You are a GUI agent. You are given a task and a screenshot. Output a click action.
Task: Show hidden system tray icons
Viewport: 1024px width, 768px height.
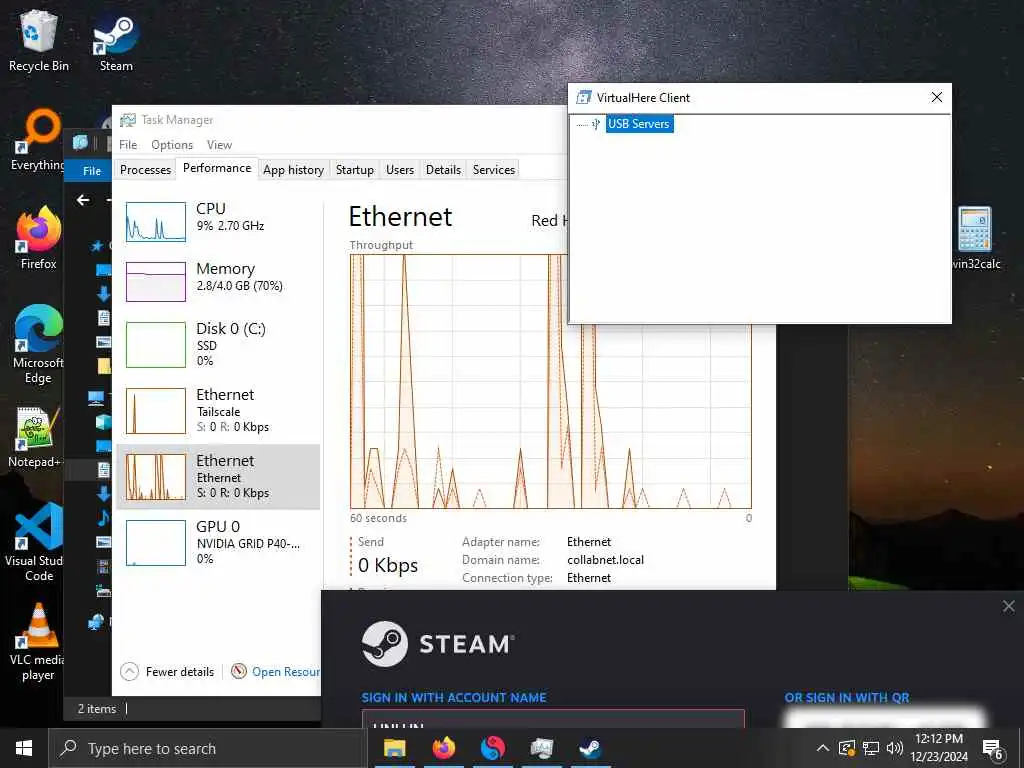[x=823, y=748]
